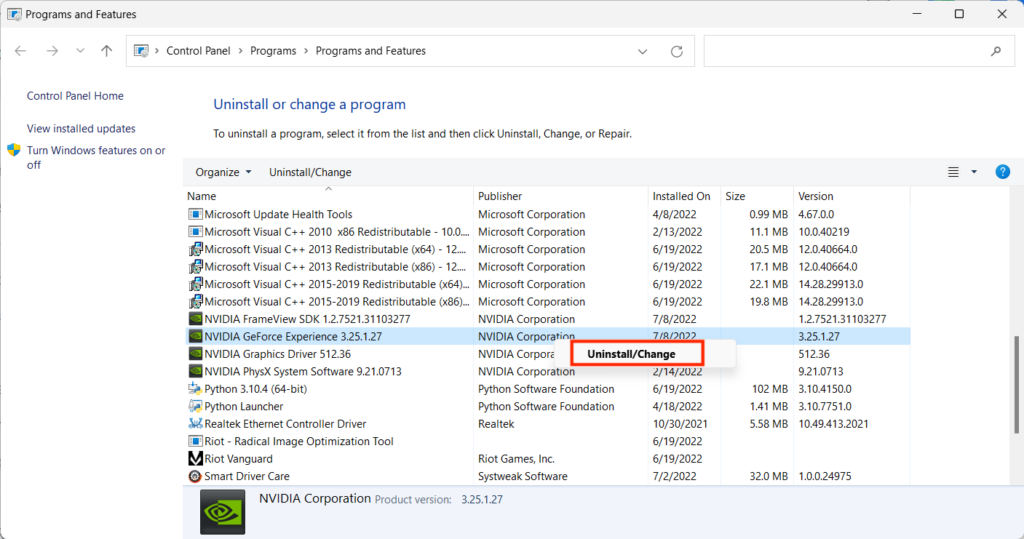
Task: Click the help question mark icon
Action: pyautogui.click(x=1002, y=172)
